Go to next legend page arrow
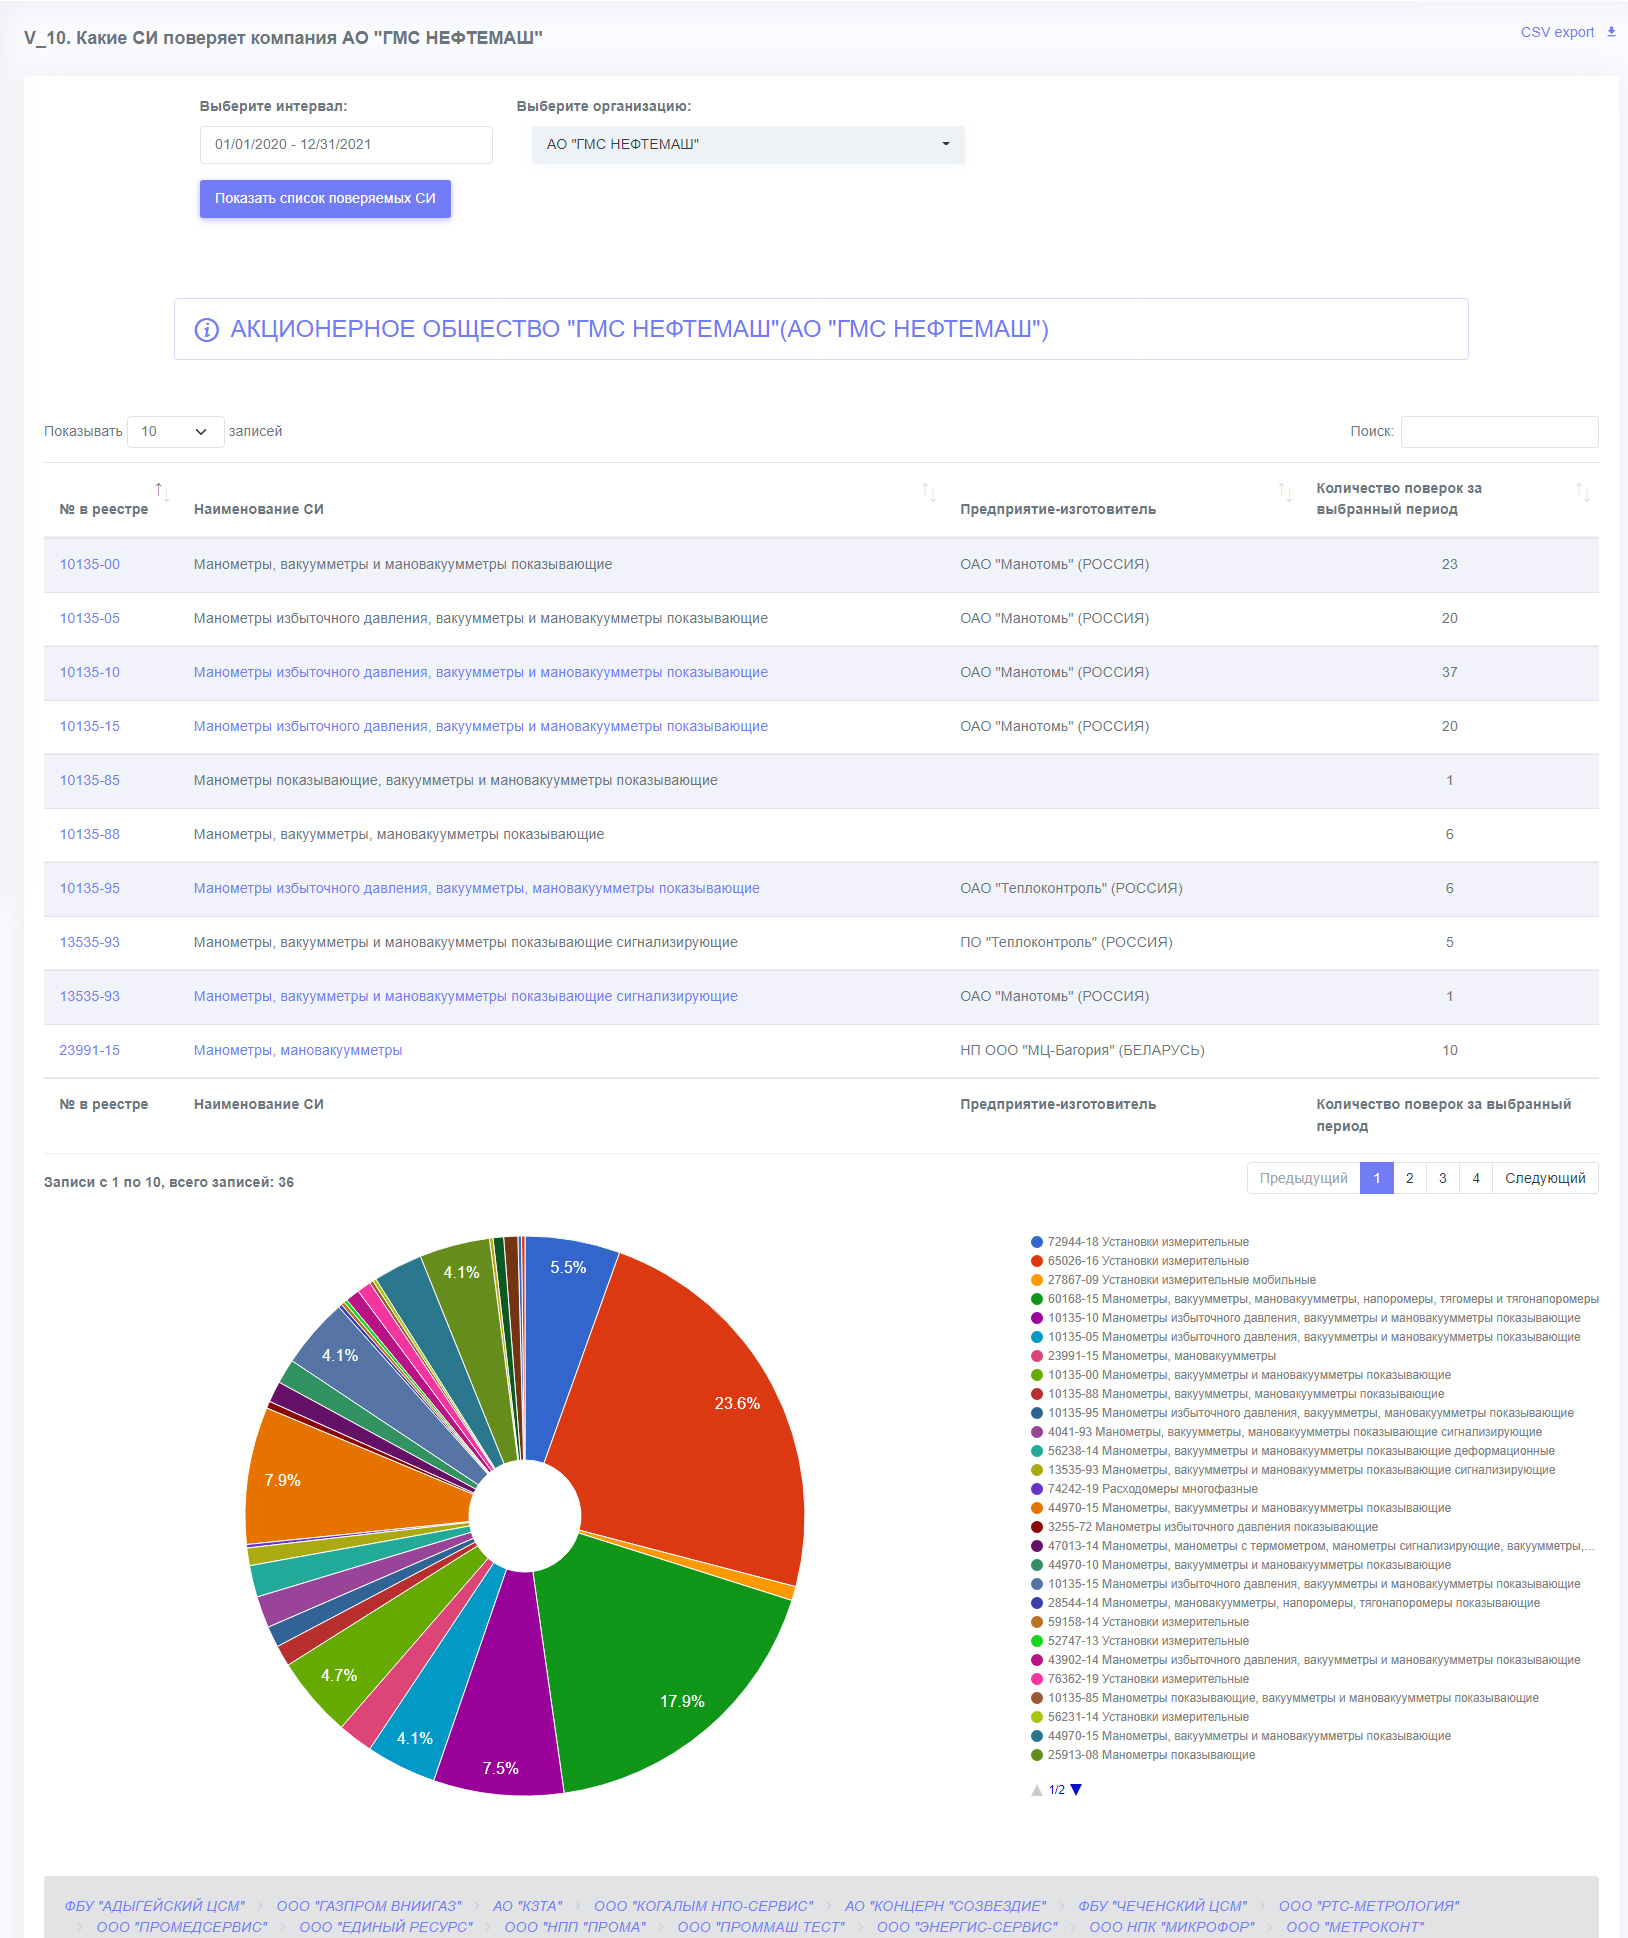 1076,1790
